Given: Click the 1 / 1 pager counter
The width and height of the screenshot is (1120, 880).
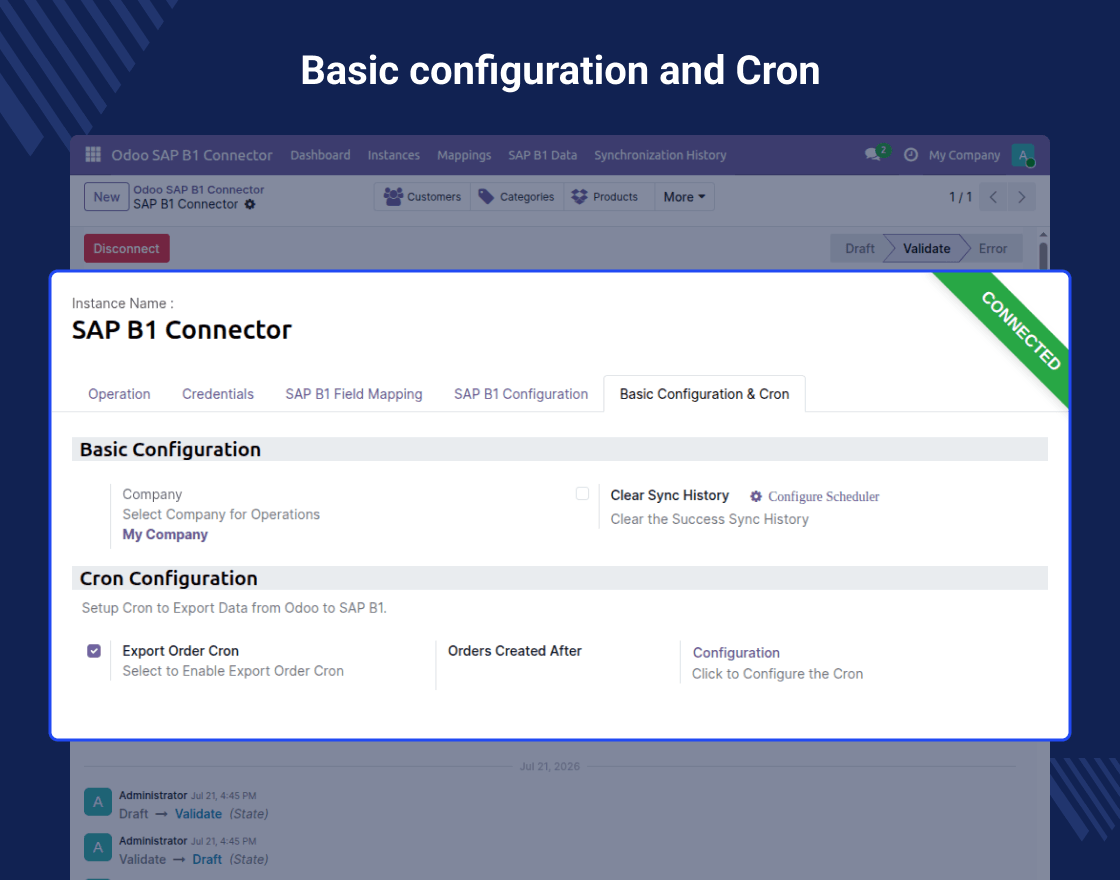Looking at the screenshot, I should 960,197.
